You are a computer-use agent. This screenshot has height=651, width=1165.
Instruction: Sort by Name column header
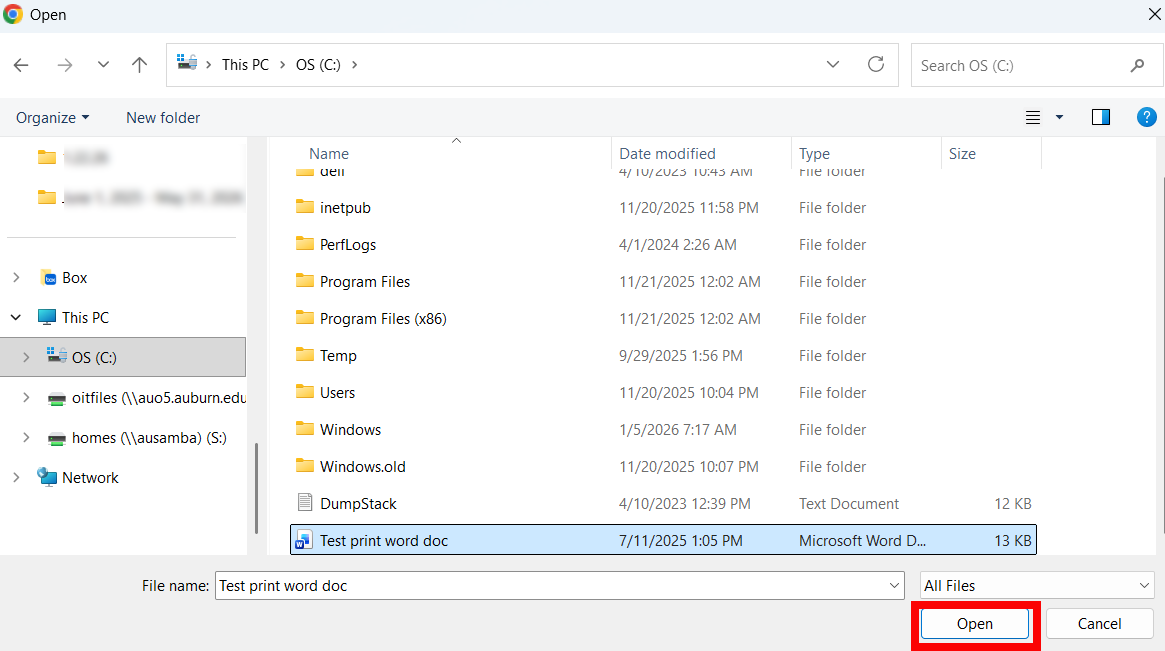[328, 154]
